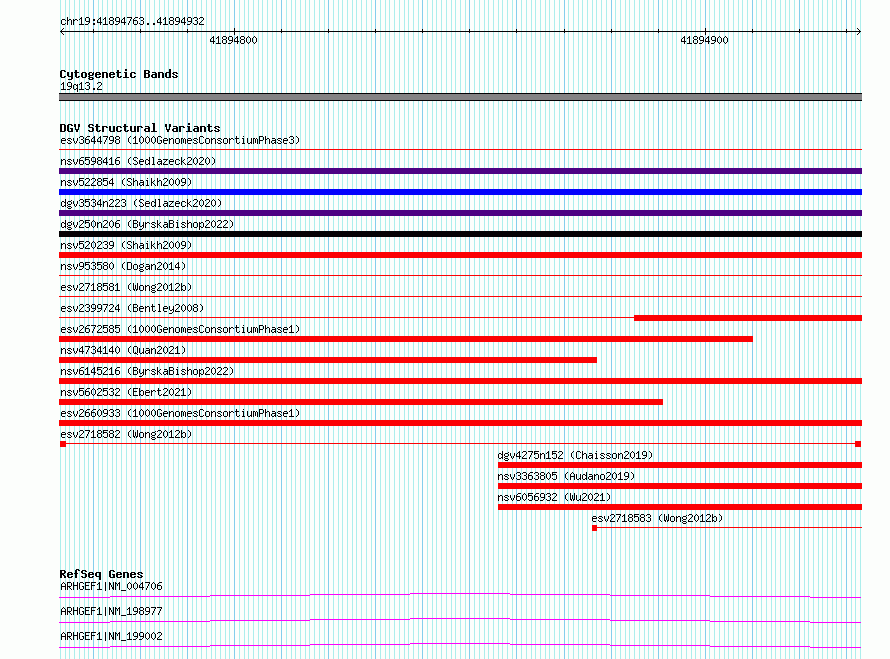Click the ARHGEF1|NM_004706 magenta transcript line
This screenshot has height=659, width=890.
point(460,595)
